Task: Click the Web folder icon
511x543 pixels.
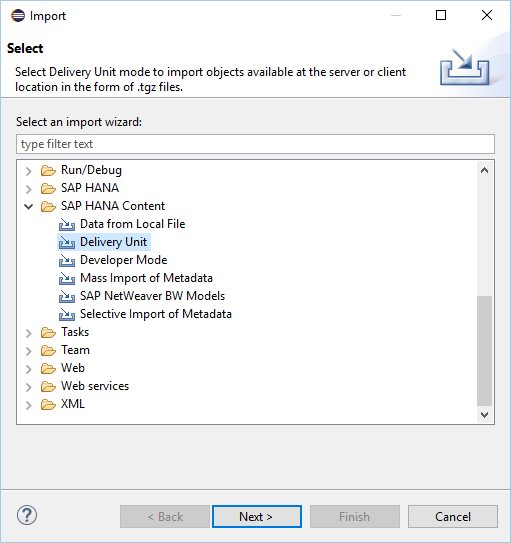Action: 48,368
